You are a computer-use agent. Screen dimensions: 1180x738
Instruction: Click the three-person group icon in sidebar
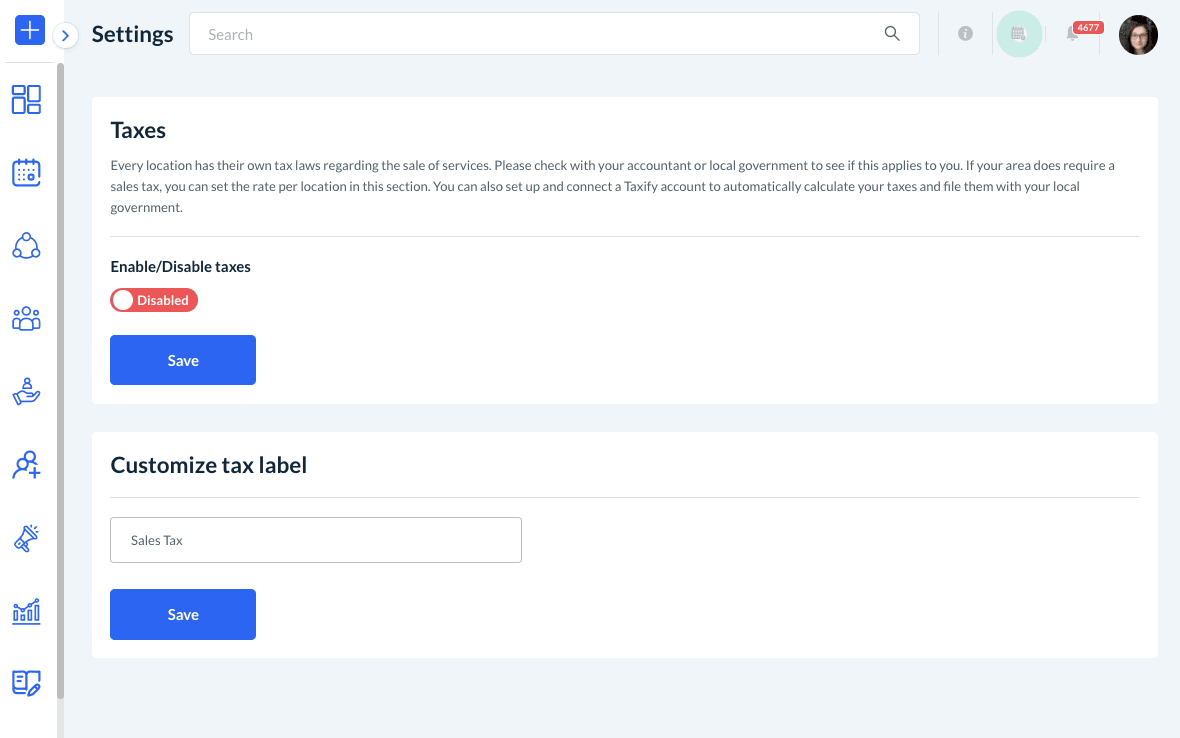(x=26, y=319)
